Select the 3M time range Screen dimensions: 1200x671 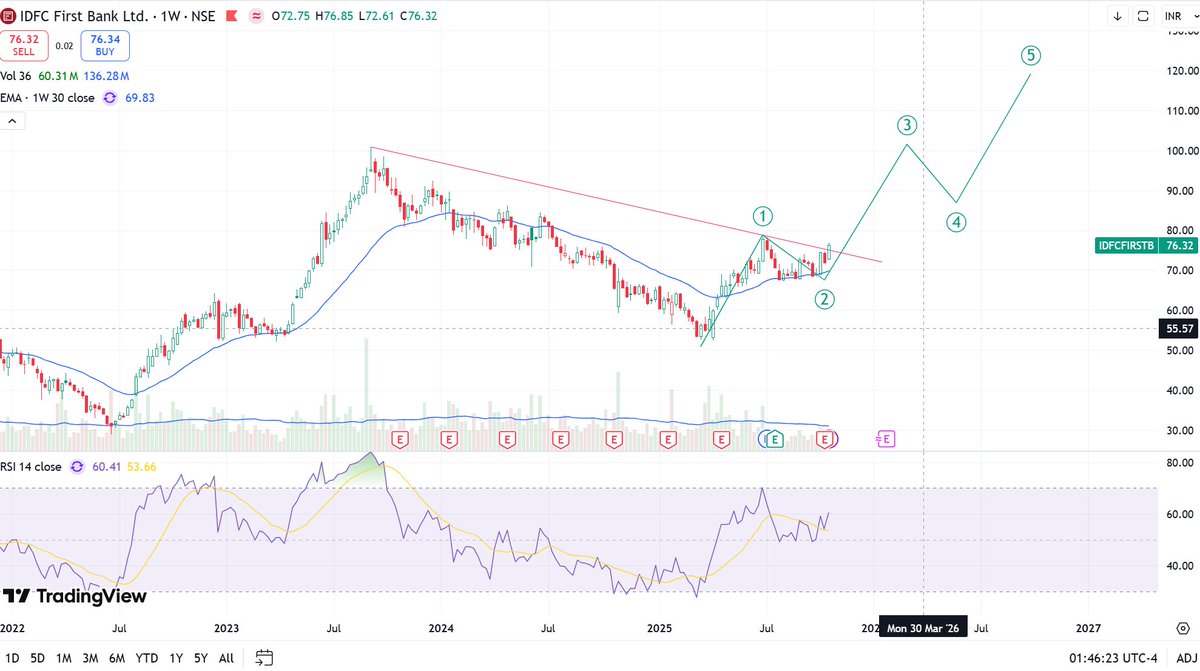tap(90, 658)
